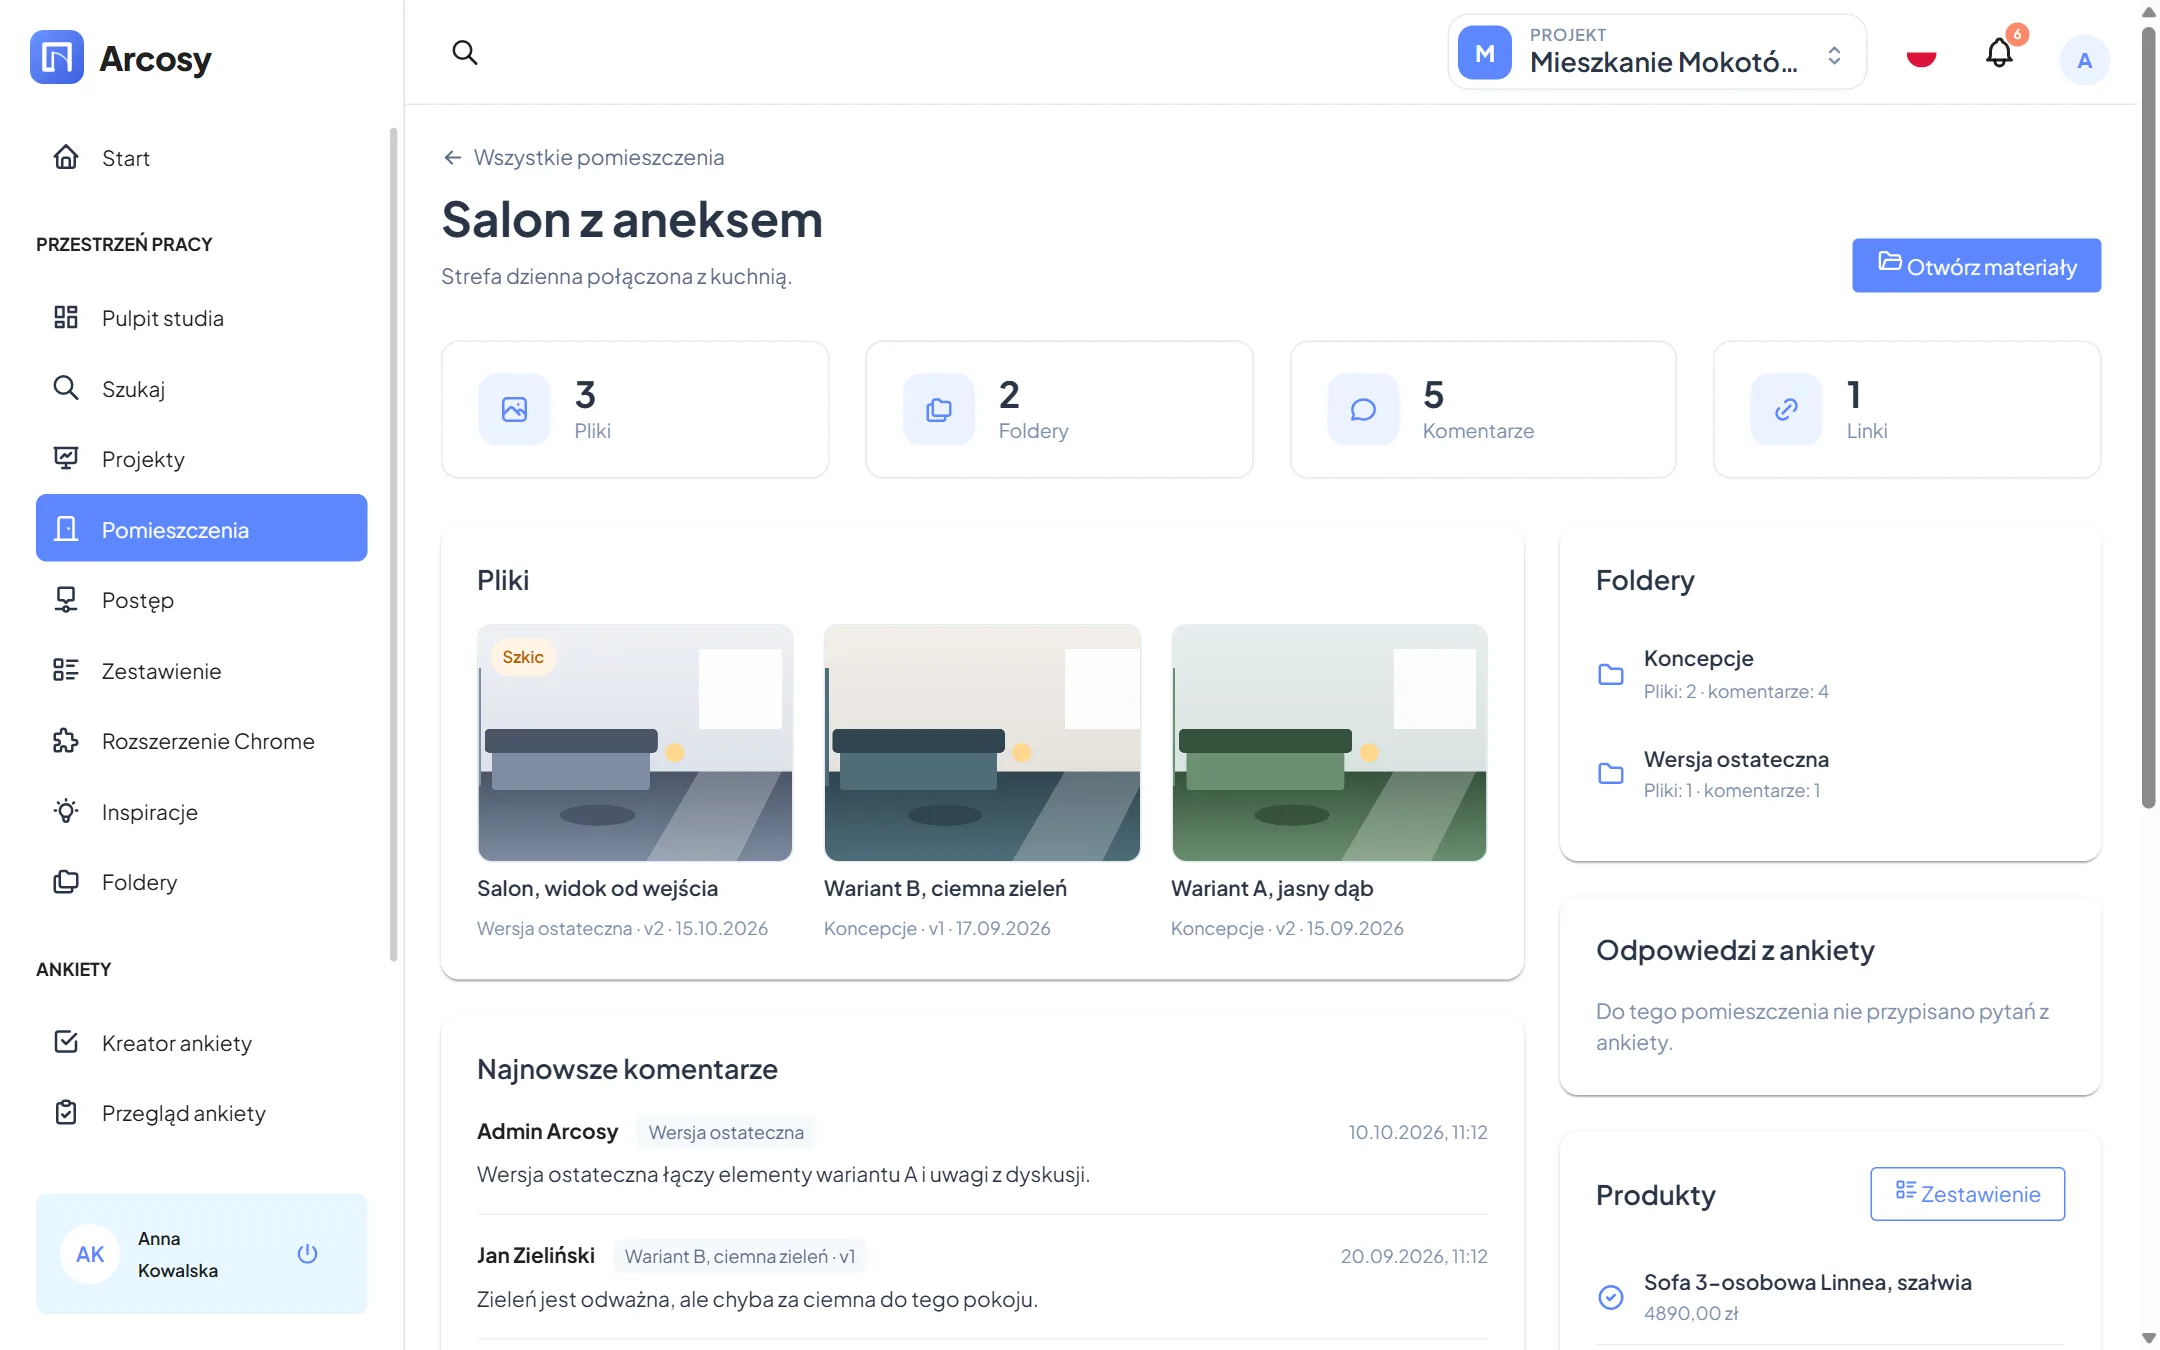
Task: Click the Otwórz materiały button
Action: pos(1976,265)
